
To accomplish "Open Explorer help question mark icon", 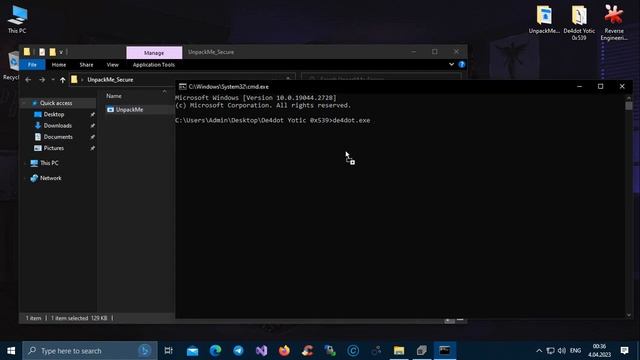I will (462, 64).
